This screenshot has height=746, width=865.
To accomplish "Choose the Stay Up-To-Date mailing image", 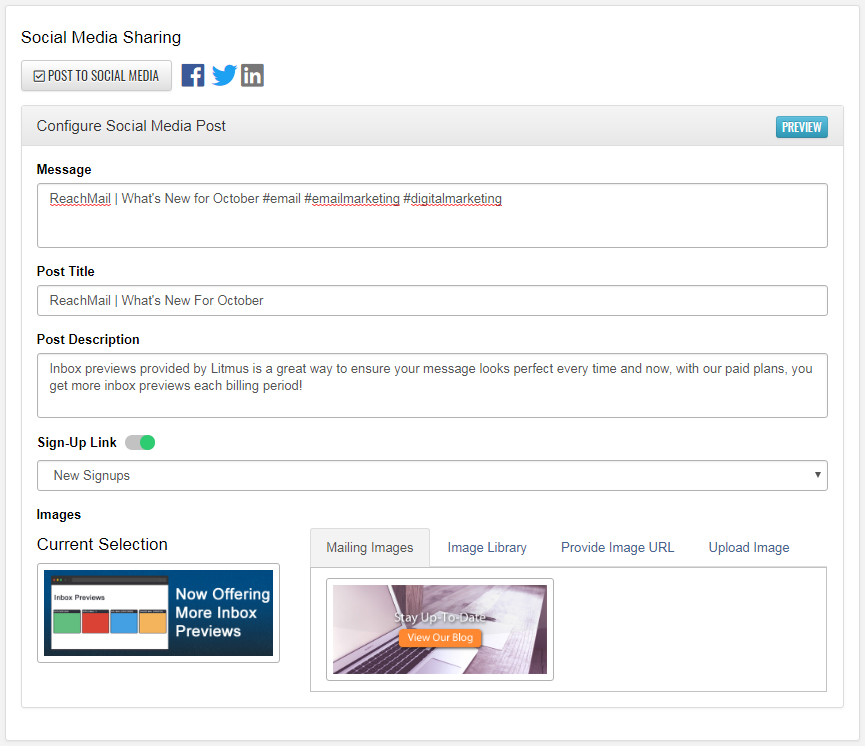I will click(440, 629).
